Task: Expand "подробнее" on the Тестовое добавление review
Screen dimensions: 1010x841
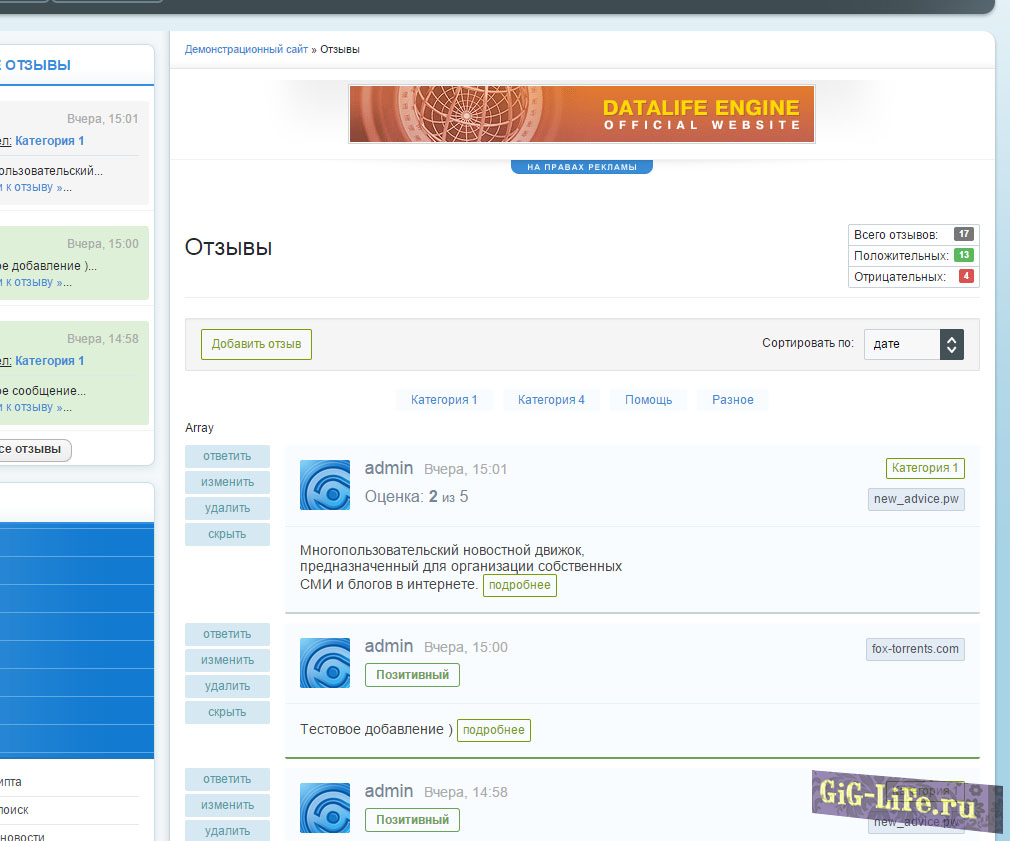Action: (x=493, y=730)
